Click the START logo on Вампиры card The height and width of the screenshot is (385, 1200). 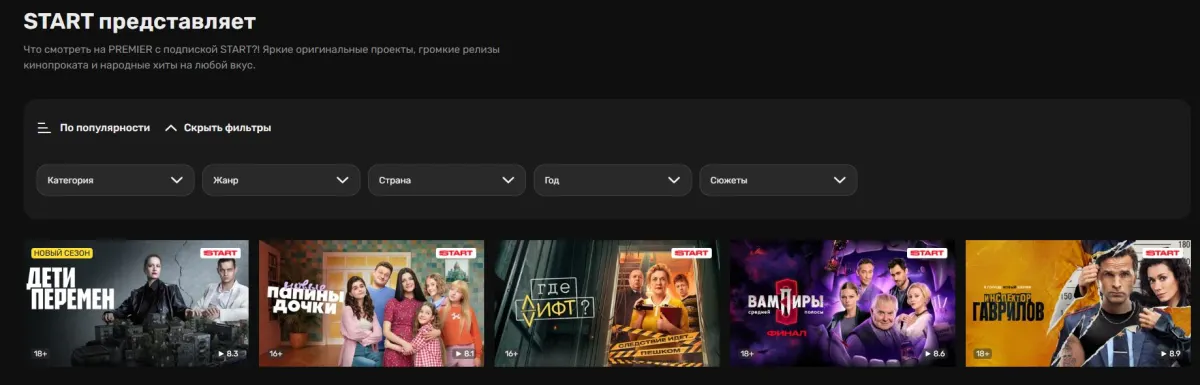[927, 253]
